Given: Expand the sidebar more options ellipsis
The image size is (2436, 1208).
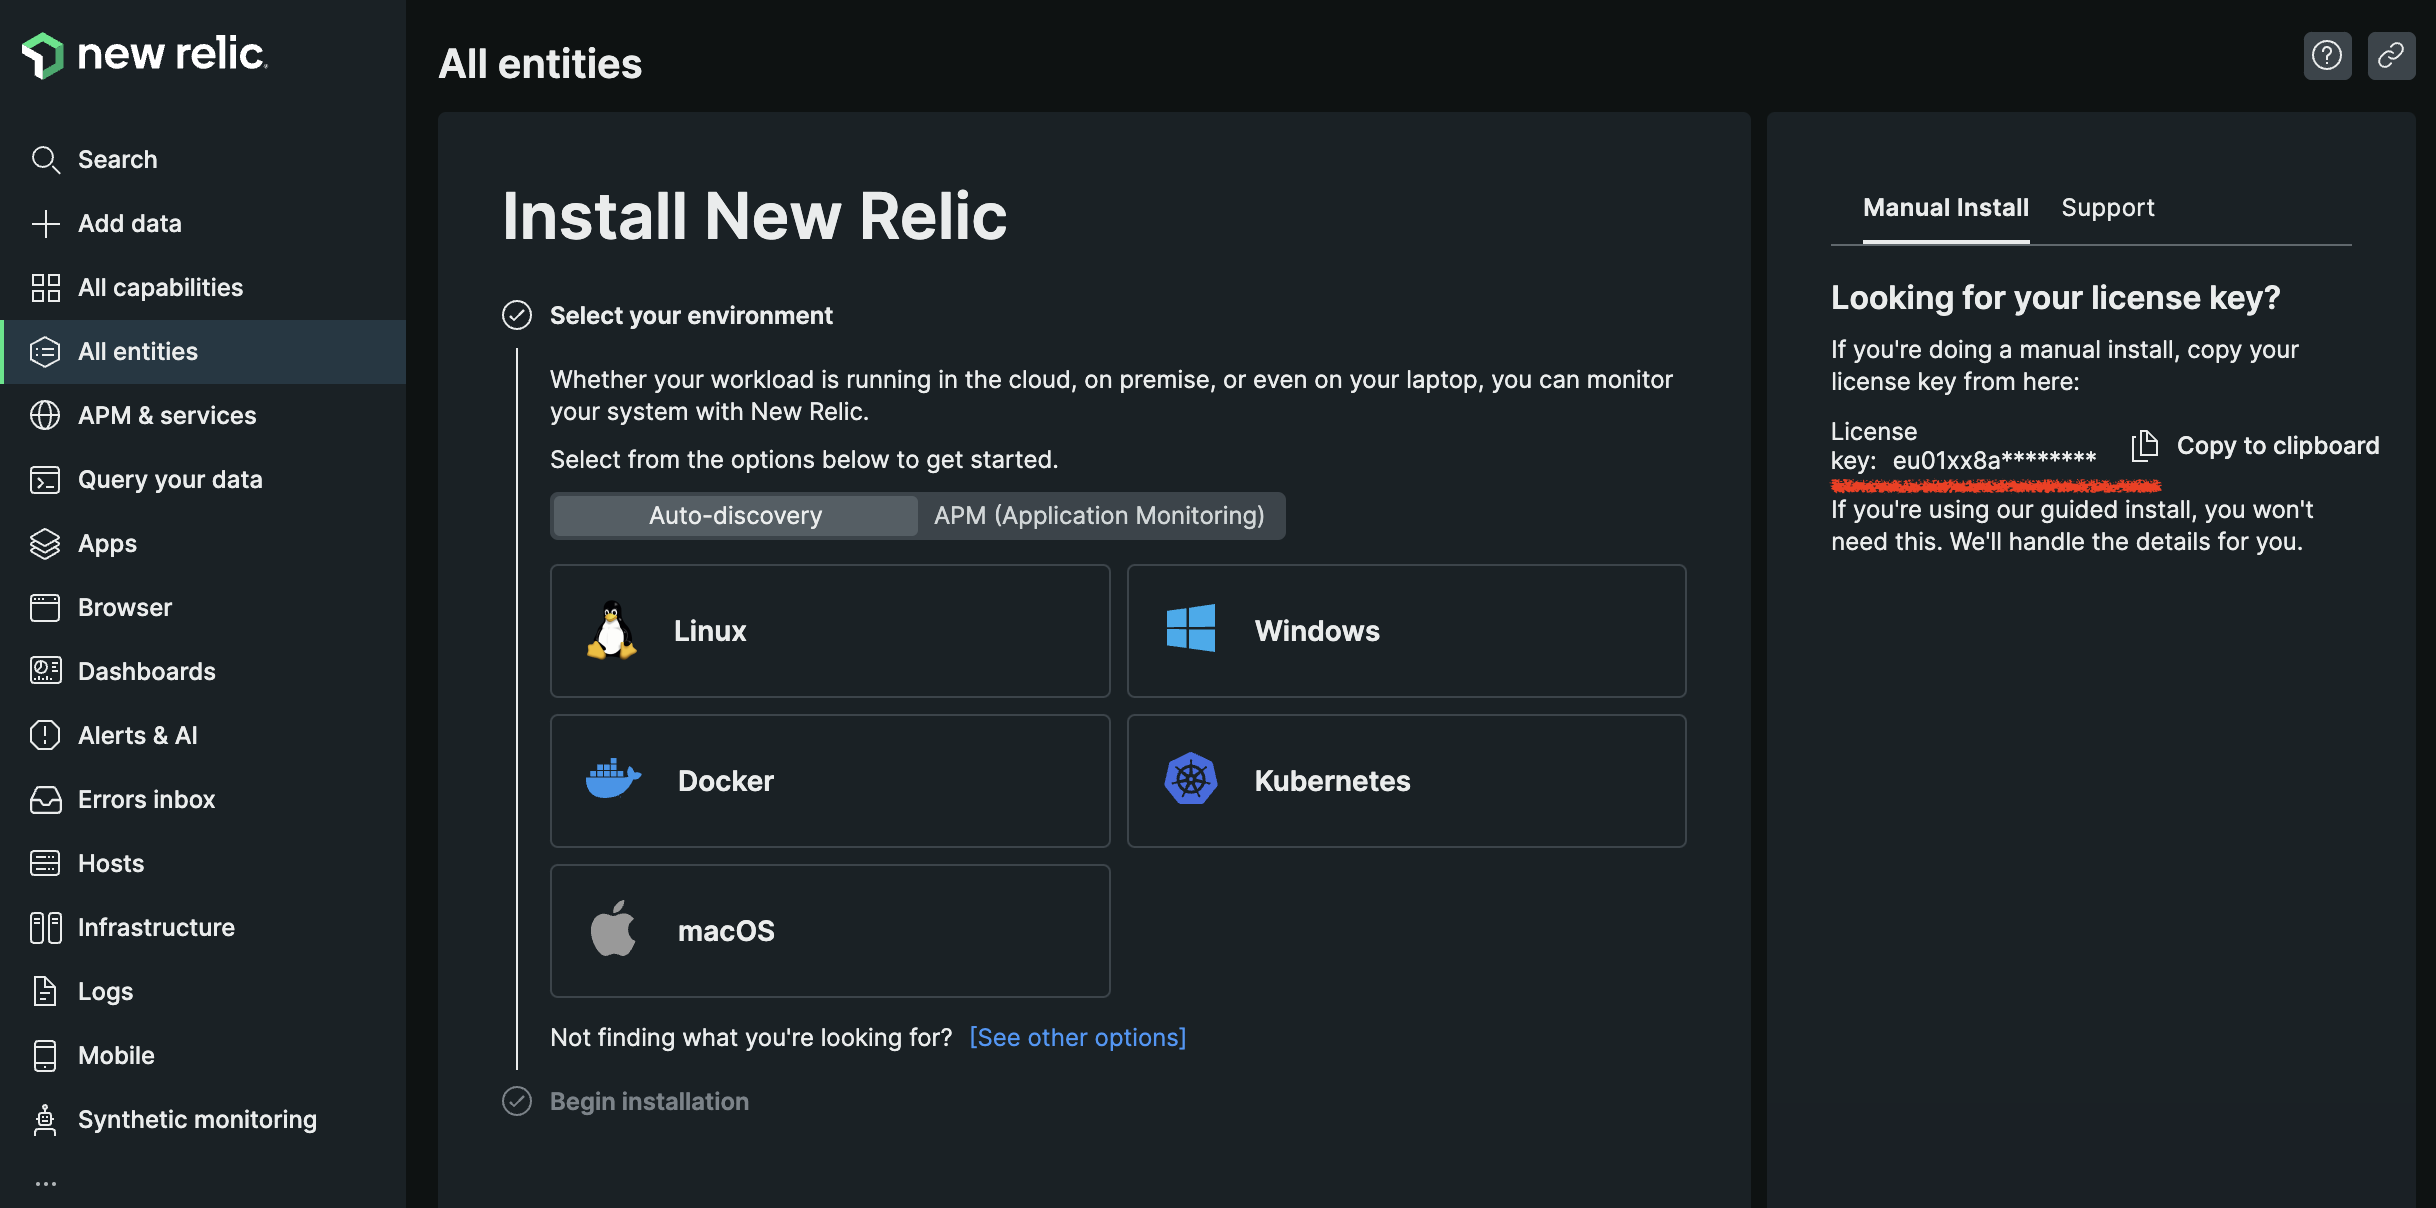Looking at the screenshot, I should pyautogui.click(x=45, y=1184).
